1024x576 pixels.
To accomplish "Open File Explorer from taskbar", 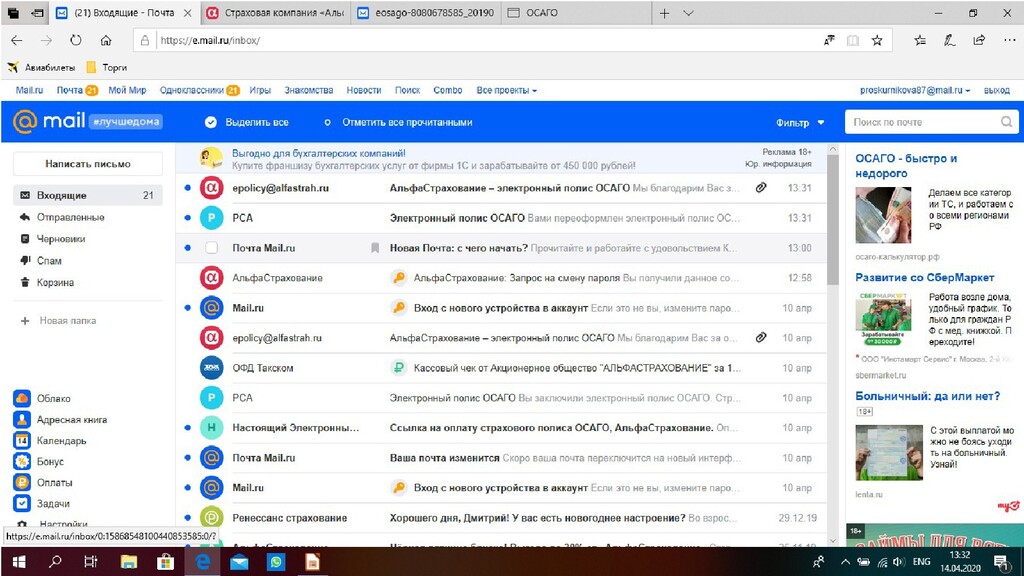I will pyautogui.click(x=129, y=562).
